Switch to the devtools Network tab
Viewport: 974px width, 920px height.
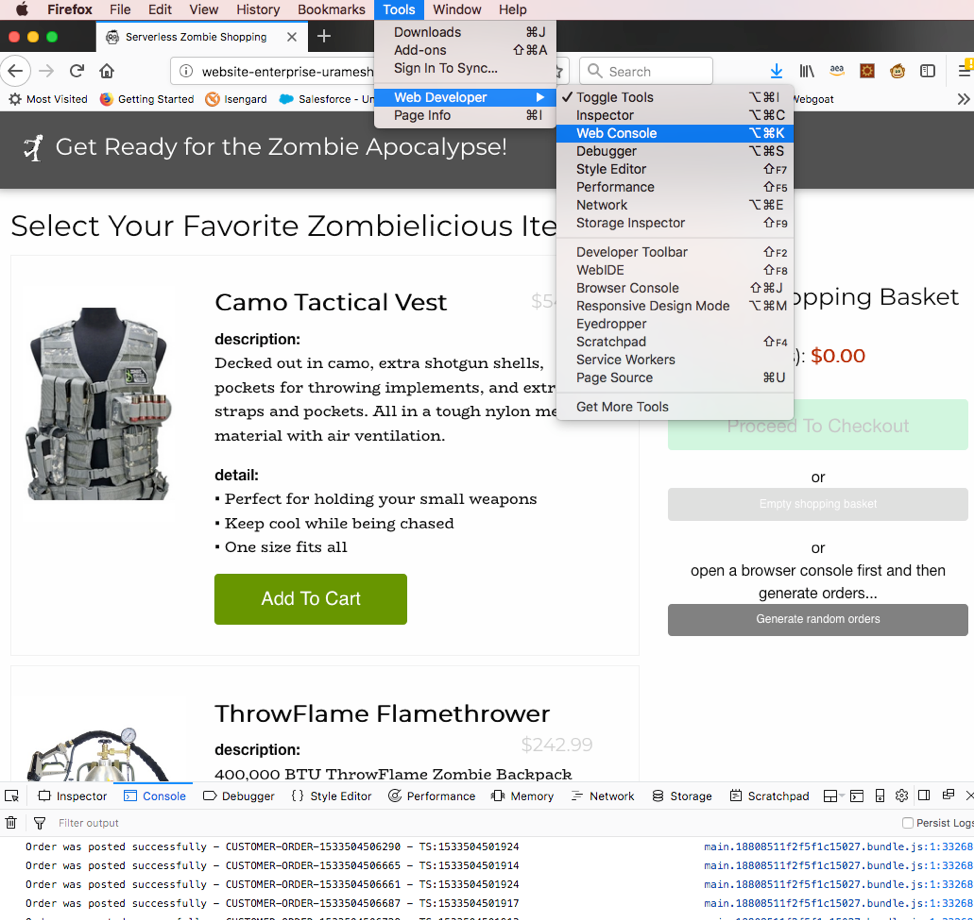point(603,796)
